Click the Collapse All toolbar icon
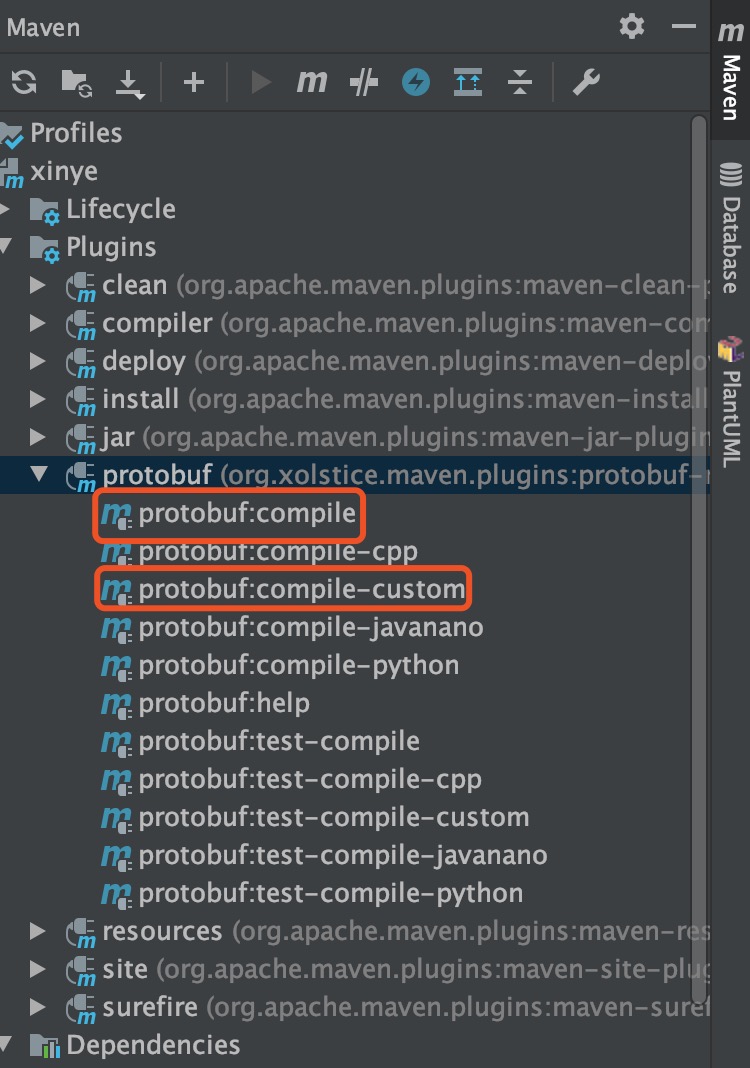The height and width of the screenshot is (1068, 750). [520, 83]
